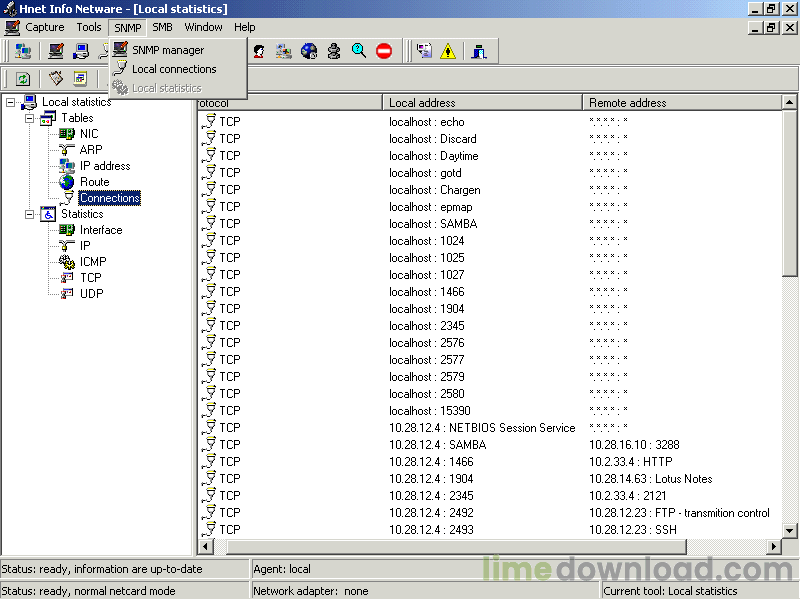Open the Tools menu

pos(89,27)
